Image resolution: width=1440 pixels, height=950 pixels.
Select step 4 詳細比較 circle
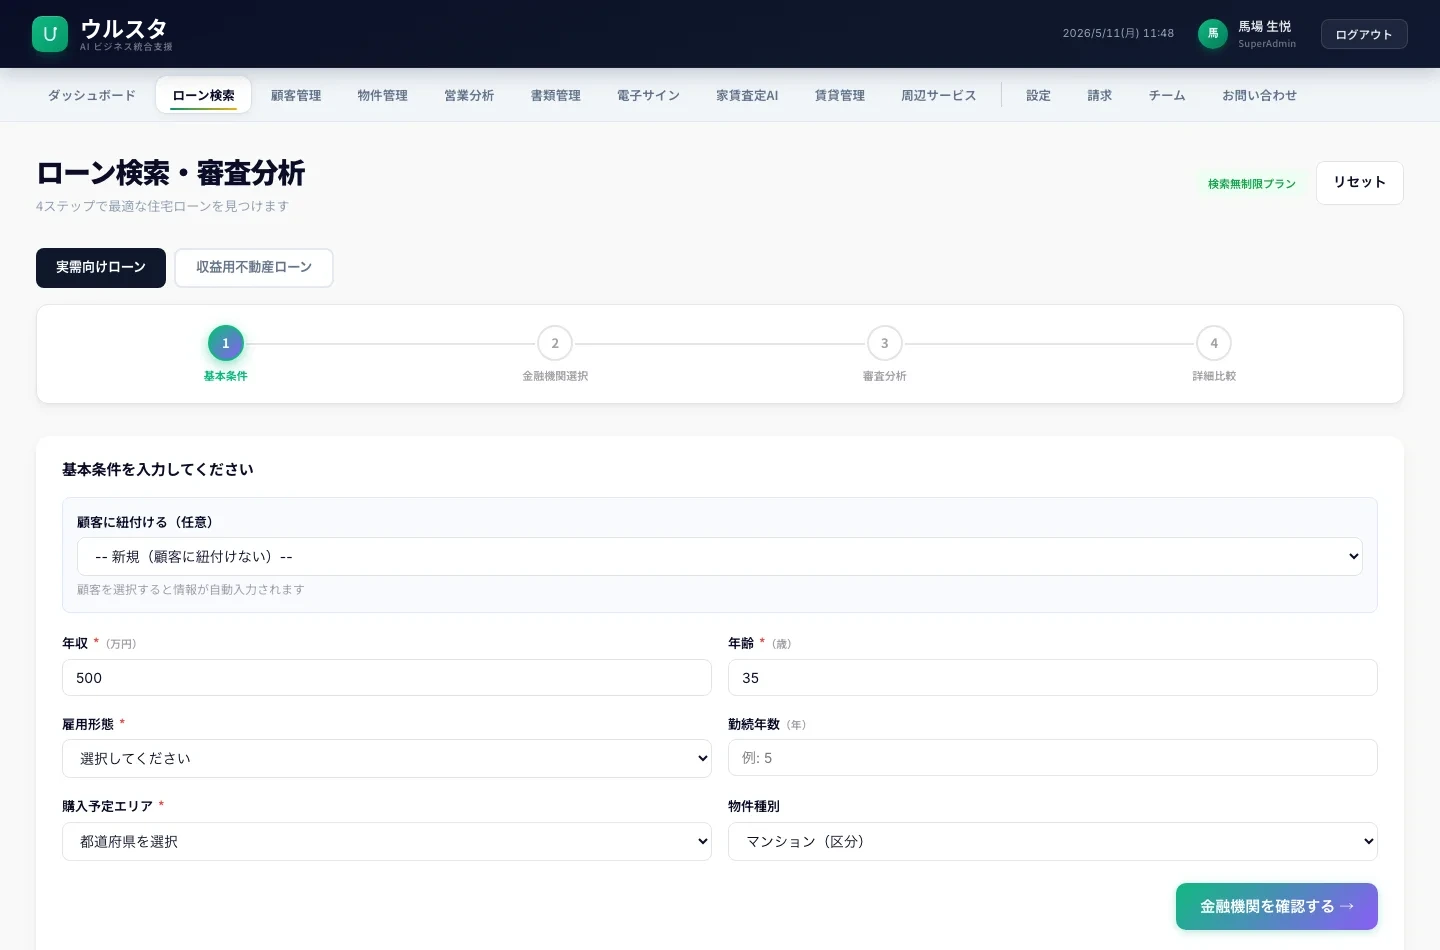[1214, 343]
